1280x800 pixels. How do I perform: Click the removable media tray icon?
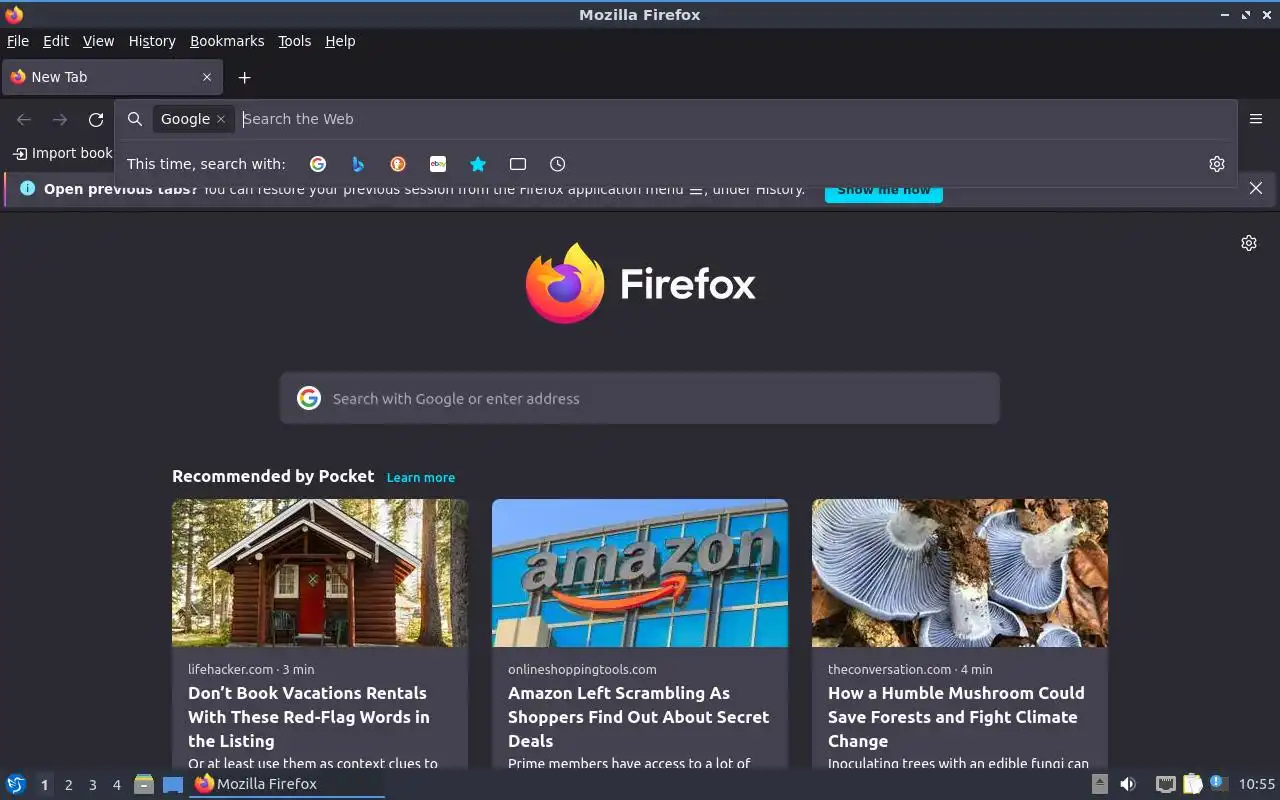(1100, 784)
